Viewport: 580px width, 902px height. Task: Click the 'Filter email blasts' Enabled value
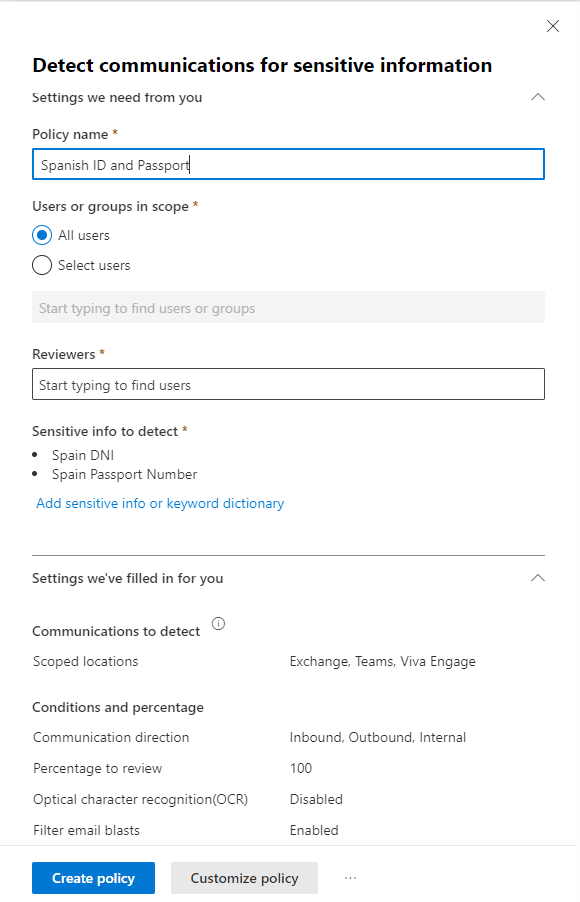(314, 830)
